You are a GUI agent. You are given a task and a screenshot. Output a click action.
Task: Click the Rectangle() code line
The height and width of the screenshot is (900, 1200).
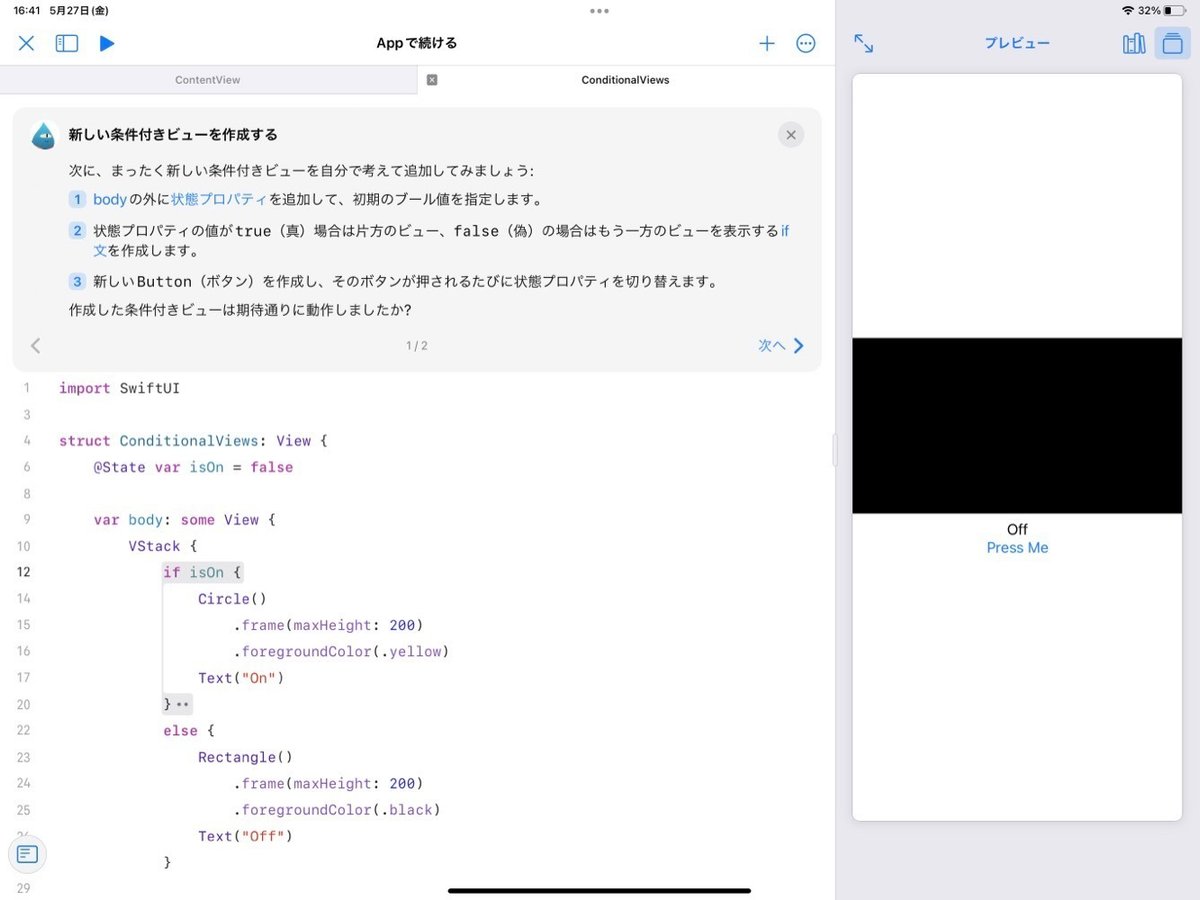[245, 757]
